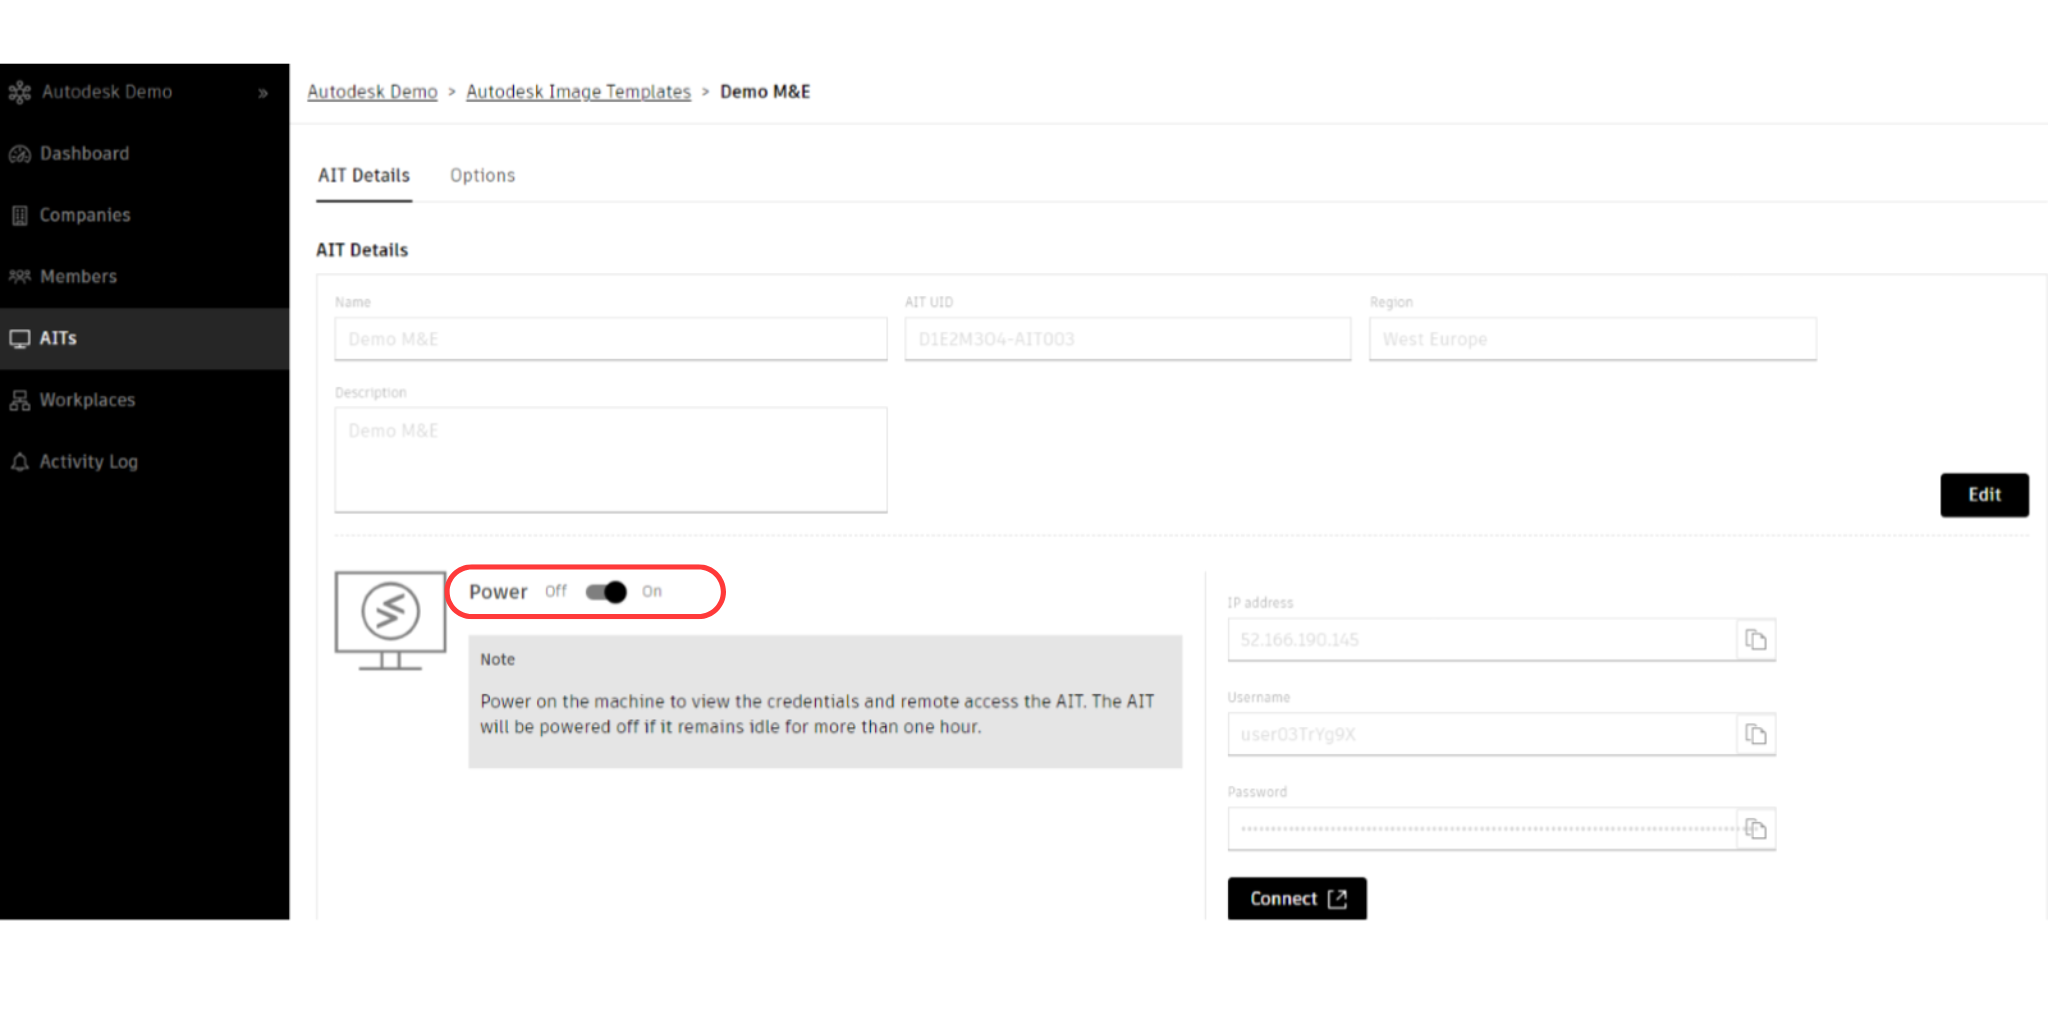Screen dimensions: 2048x1021
Task: Click the Connect button
Action: [1297, 899]
